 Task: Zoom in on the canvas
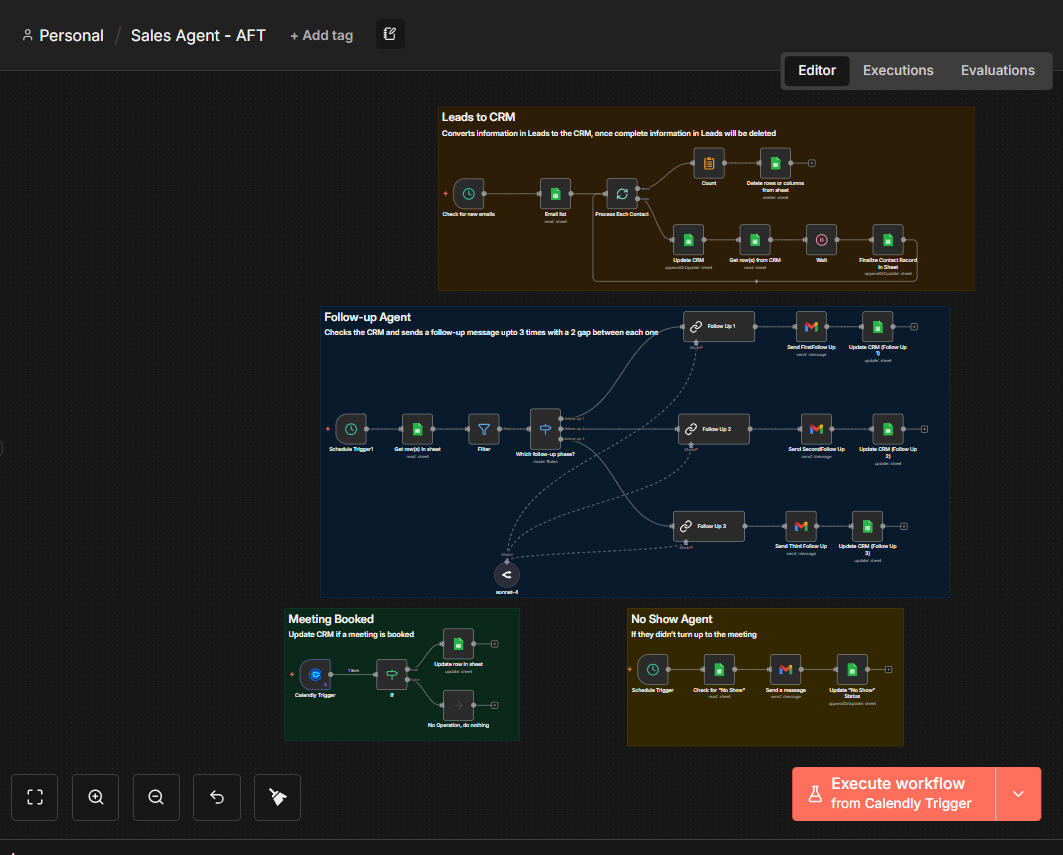click(95, 797)
